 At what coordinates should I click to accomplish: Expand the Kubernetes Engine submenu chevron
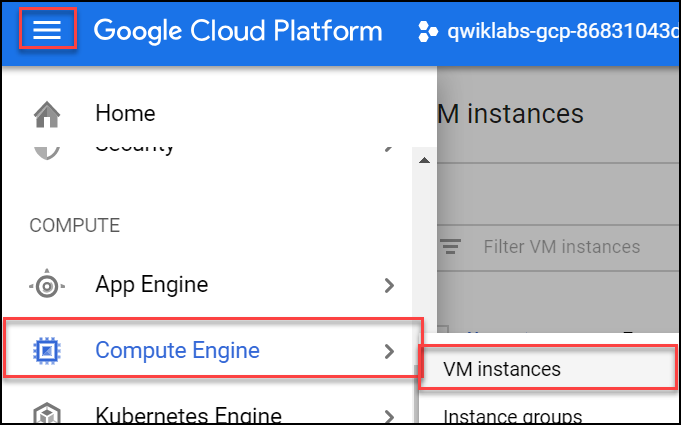click(x=390, y=417)
